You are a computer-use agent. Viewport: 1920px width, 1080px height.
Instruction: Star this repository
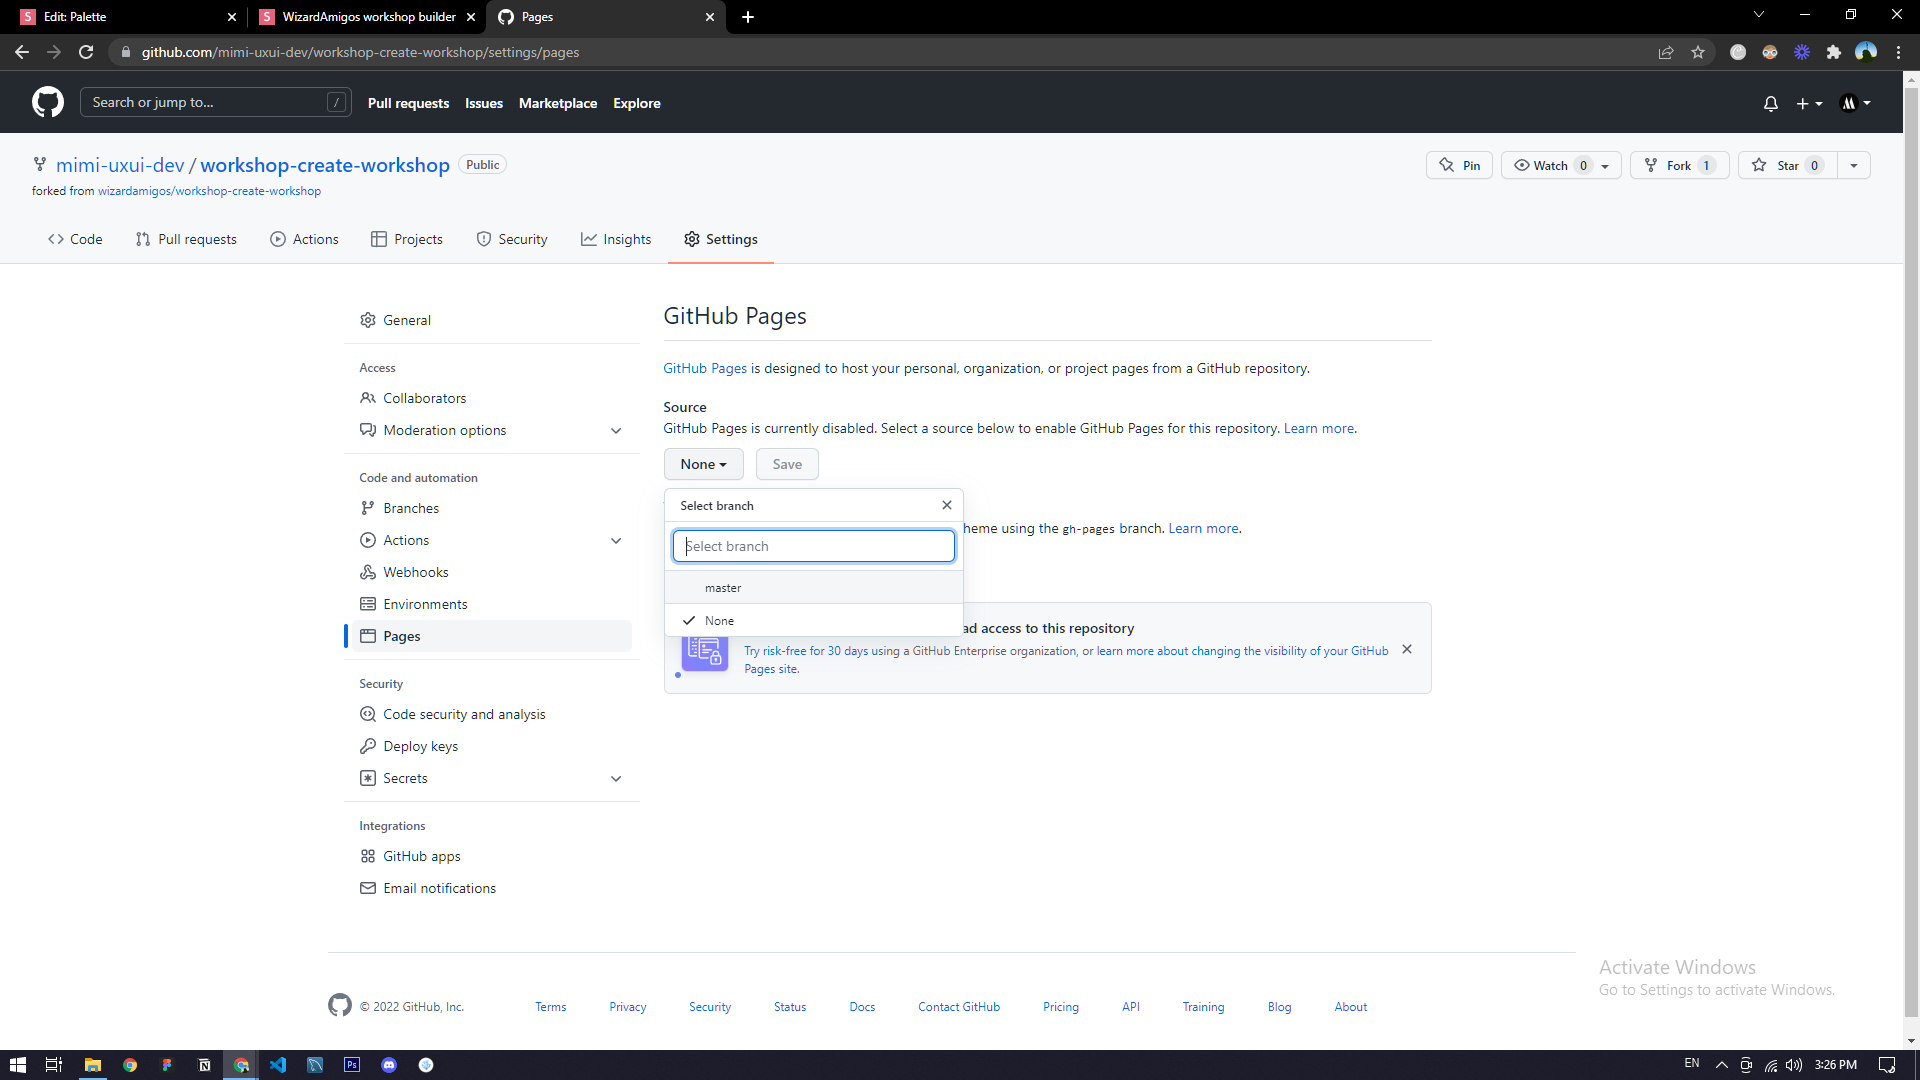coord(1788,165)
